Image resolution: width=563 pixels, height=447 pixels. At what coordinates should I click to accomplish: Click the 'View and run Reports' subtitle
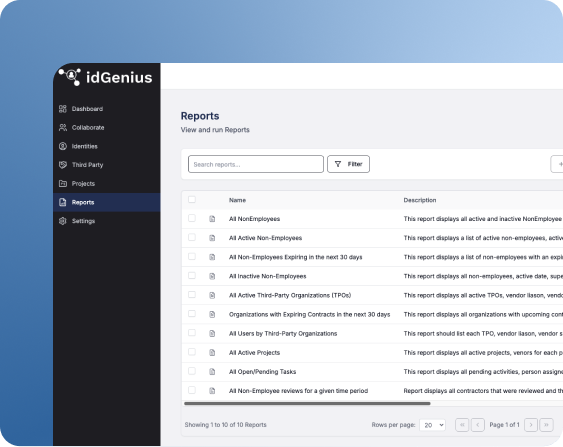[215, 130]
